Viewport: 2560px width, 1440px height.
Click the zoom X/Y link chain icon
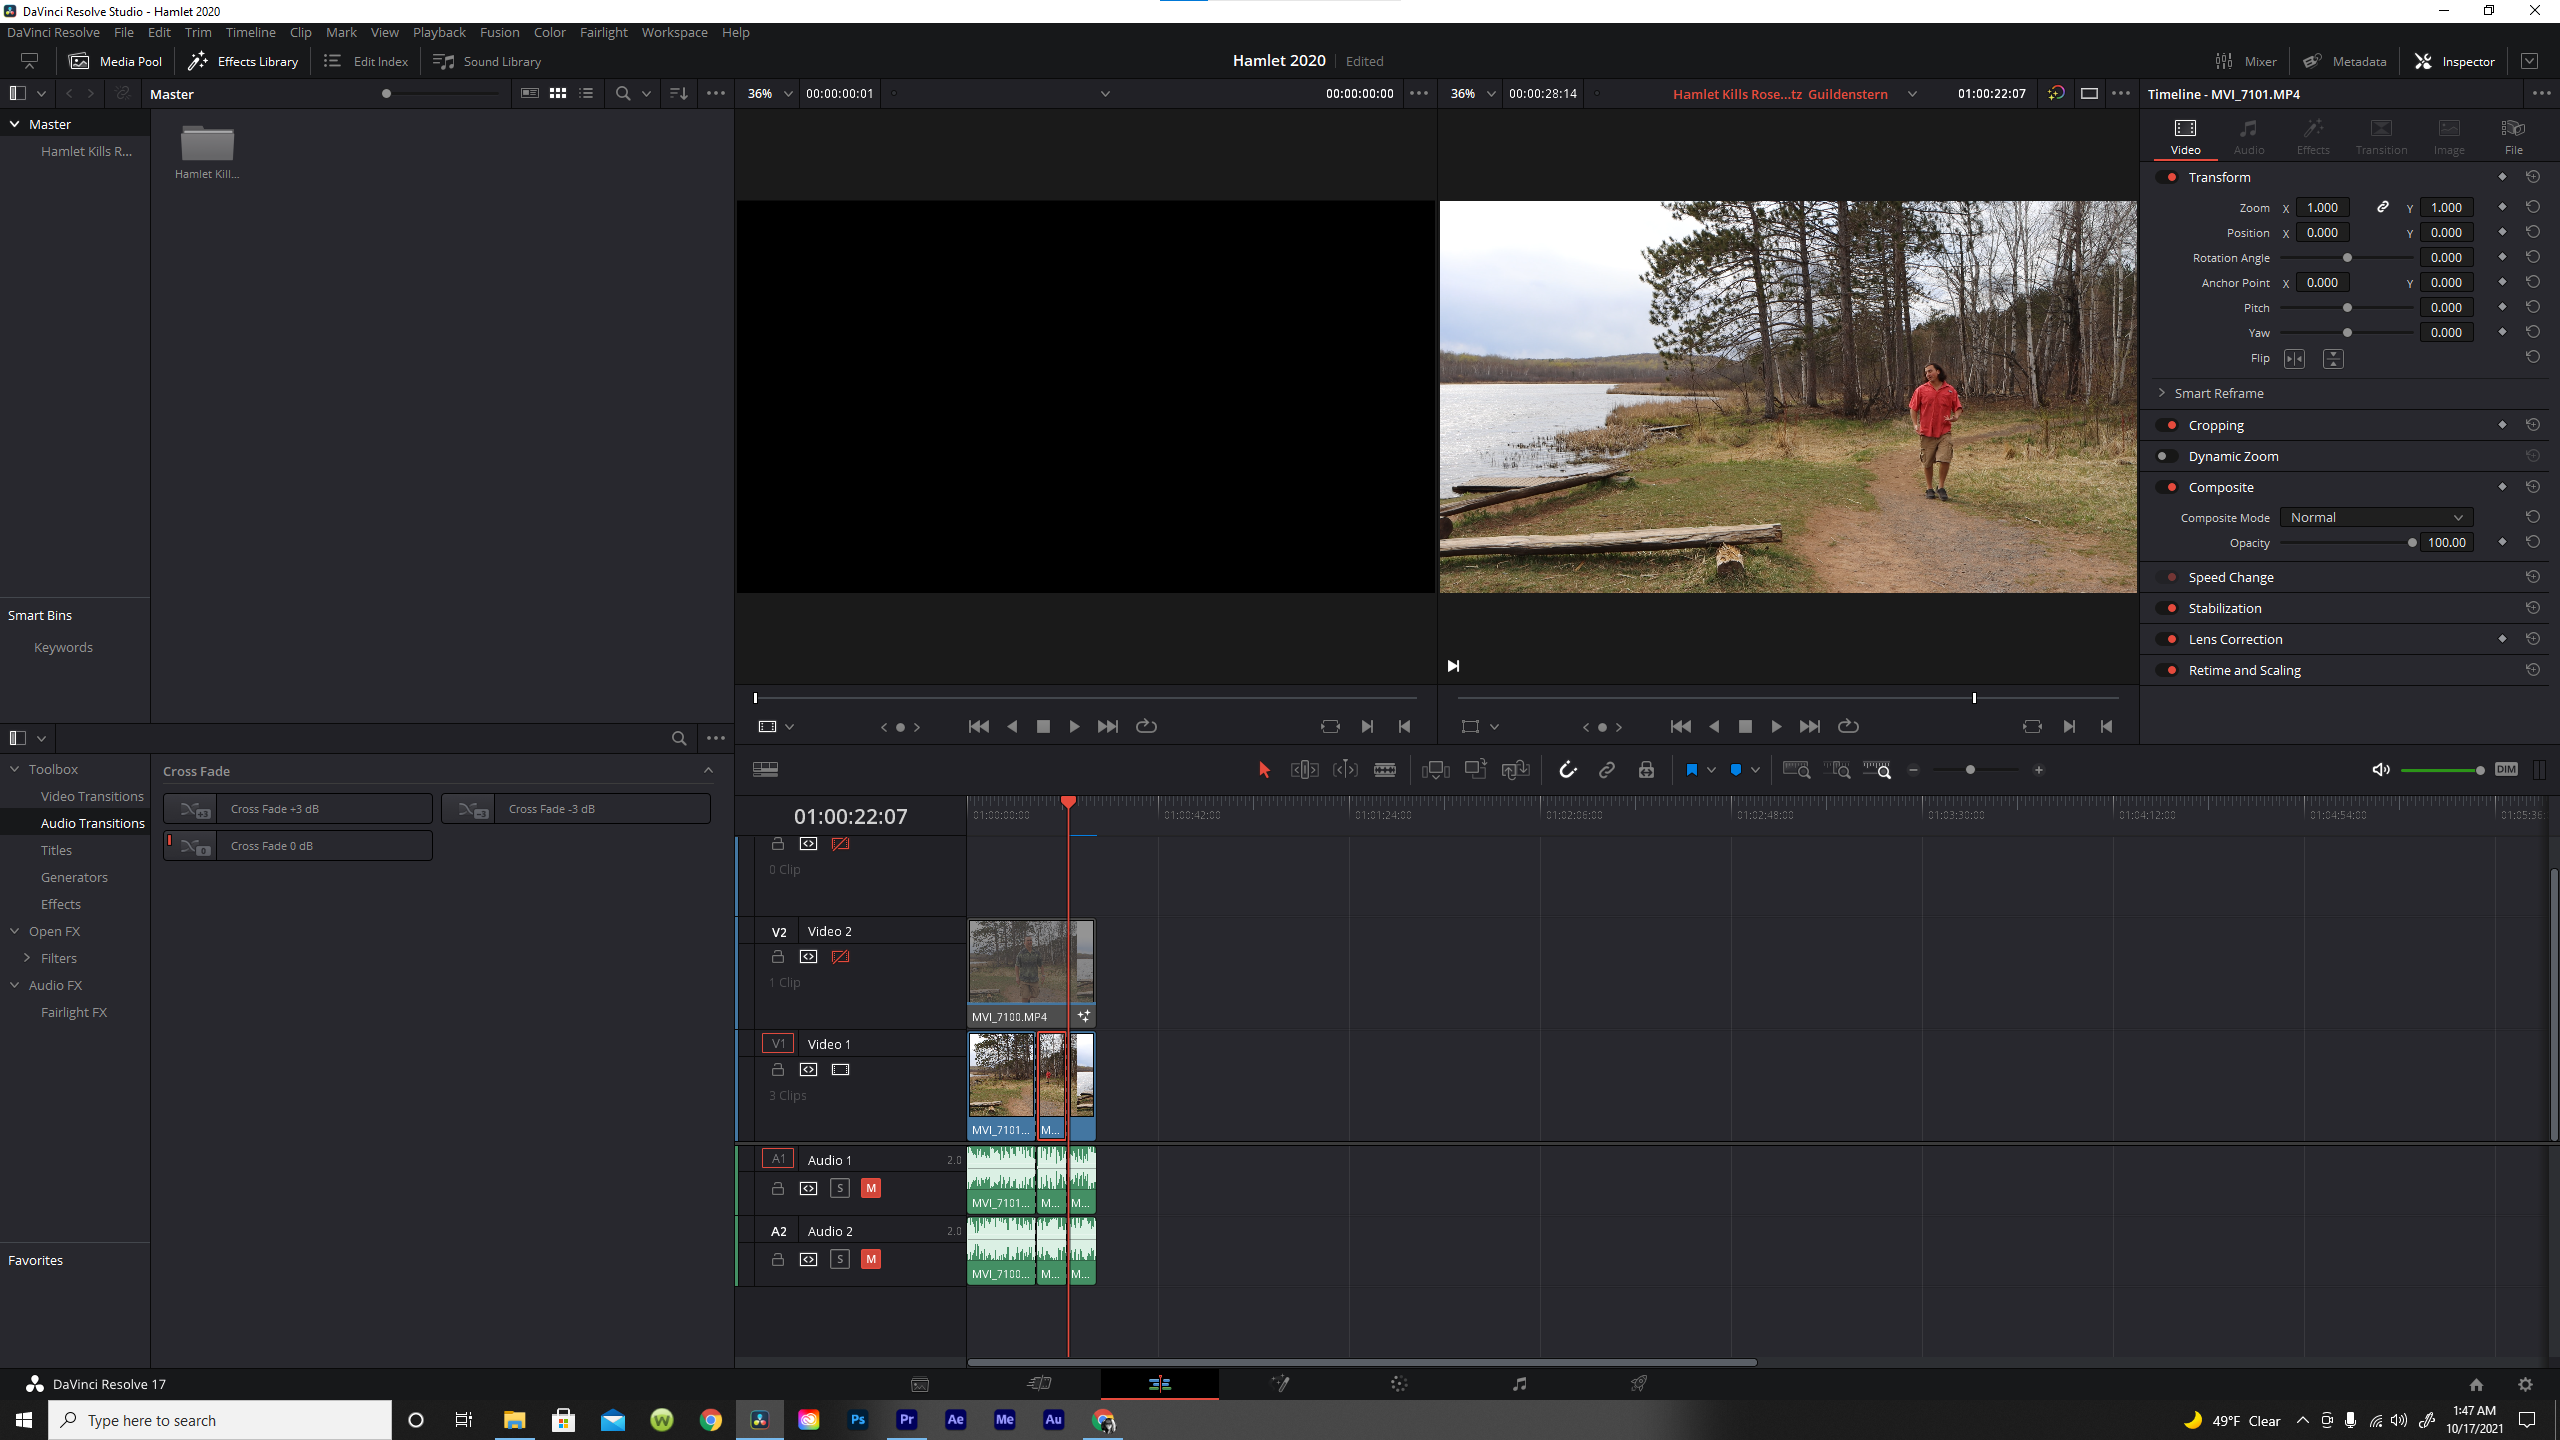coord(2383,207)
